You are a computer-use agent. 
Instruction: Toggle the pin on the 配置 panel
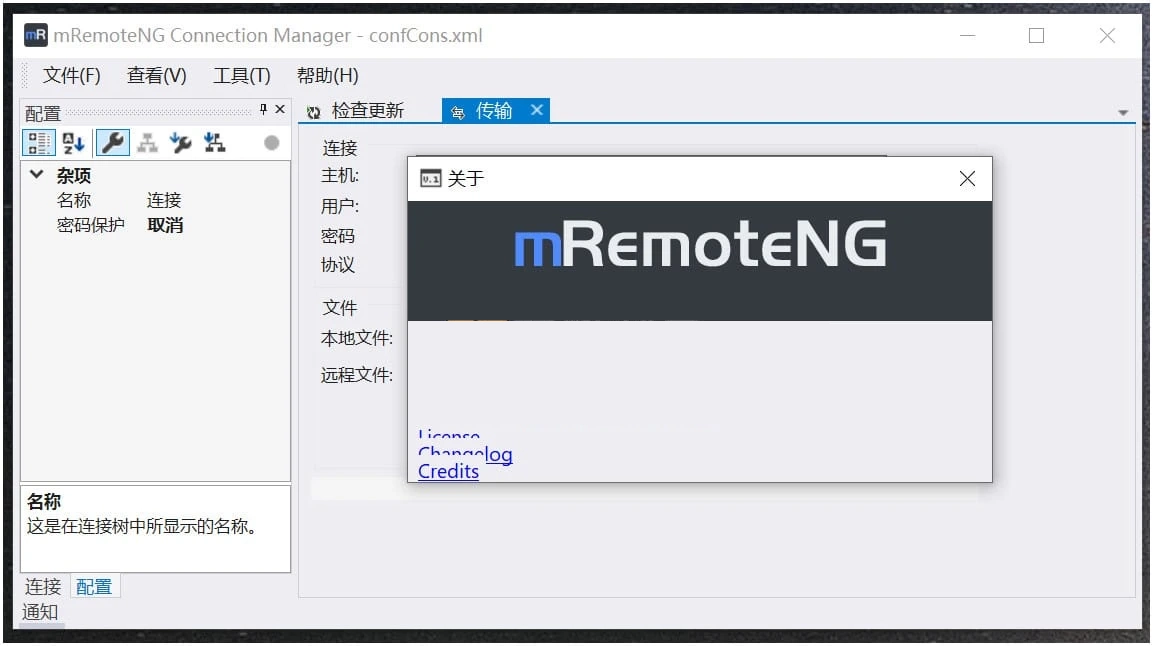[262, 109]
